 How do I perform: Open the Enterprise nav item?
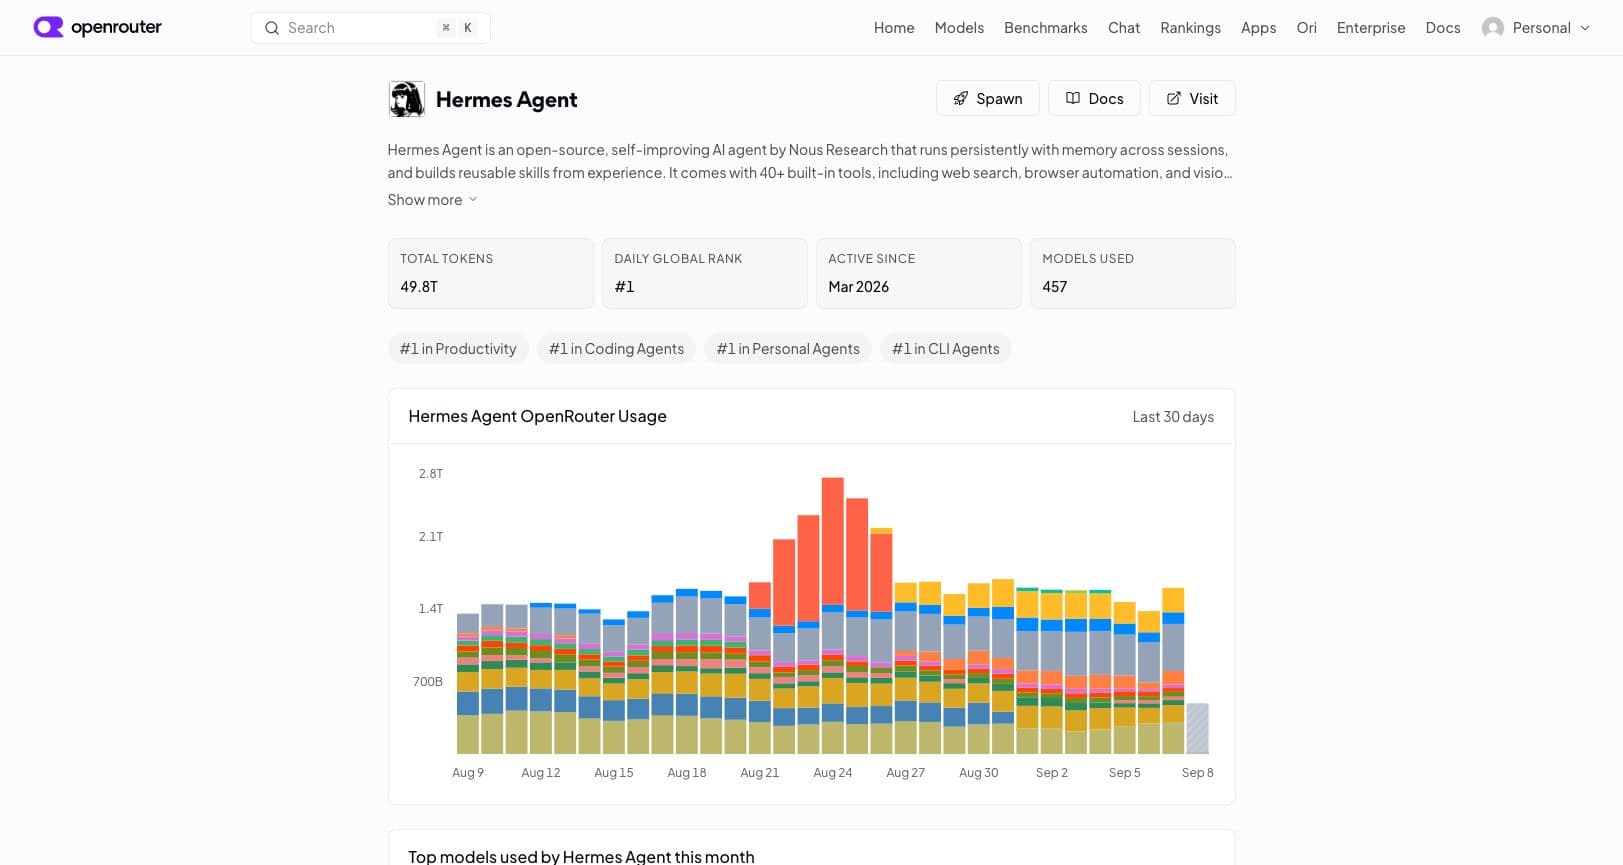coord(1371,28)
